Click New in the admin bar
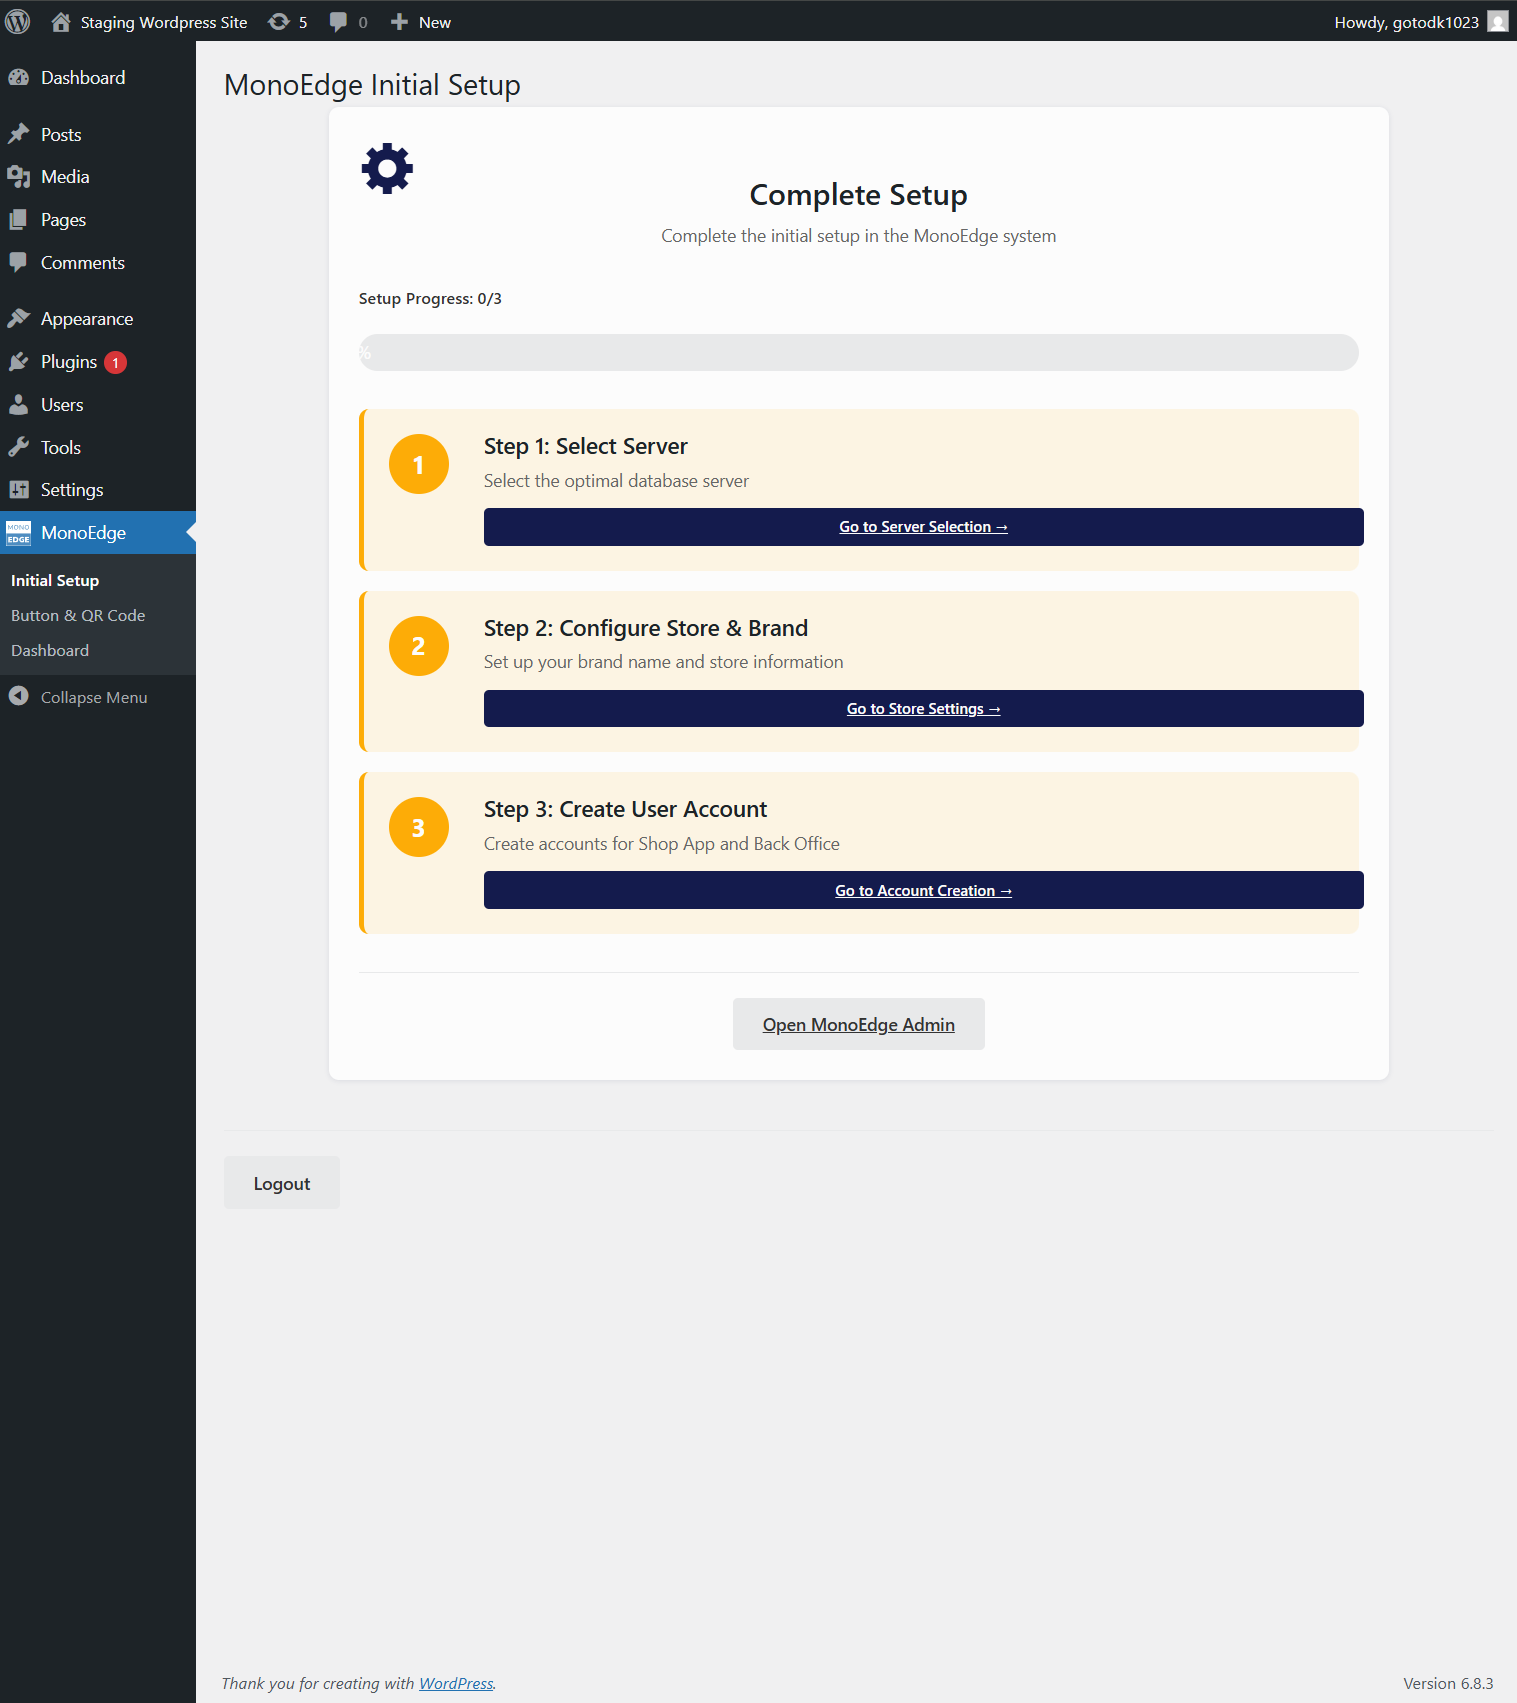1517x1703 pixels. pyautogui.click(x=421, y=22)
